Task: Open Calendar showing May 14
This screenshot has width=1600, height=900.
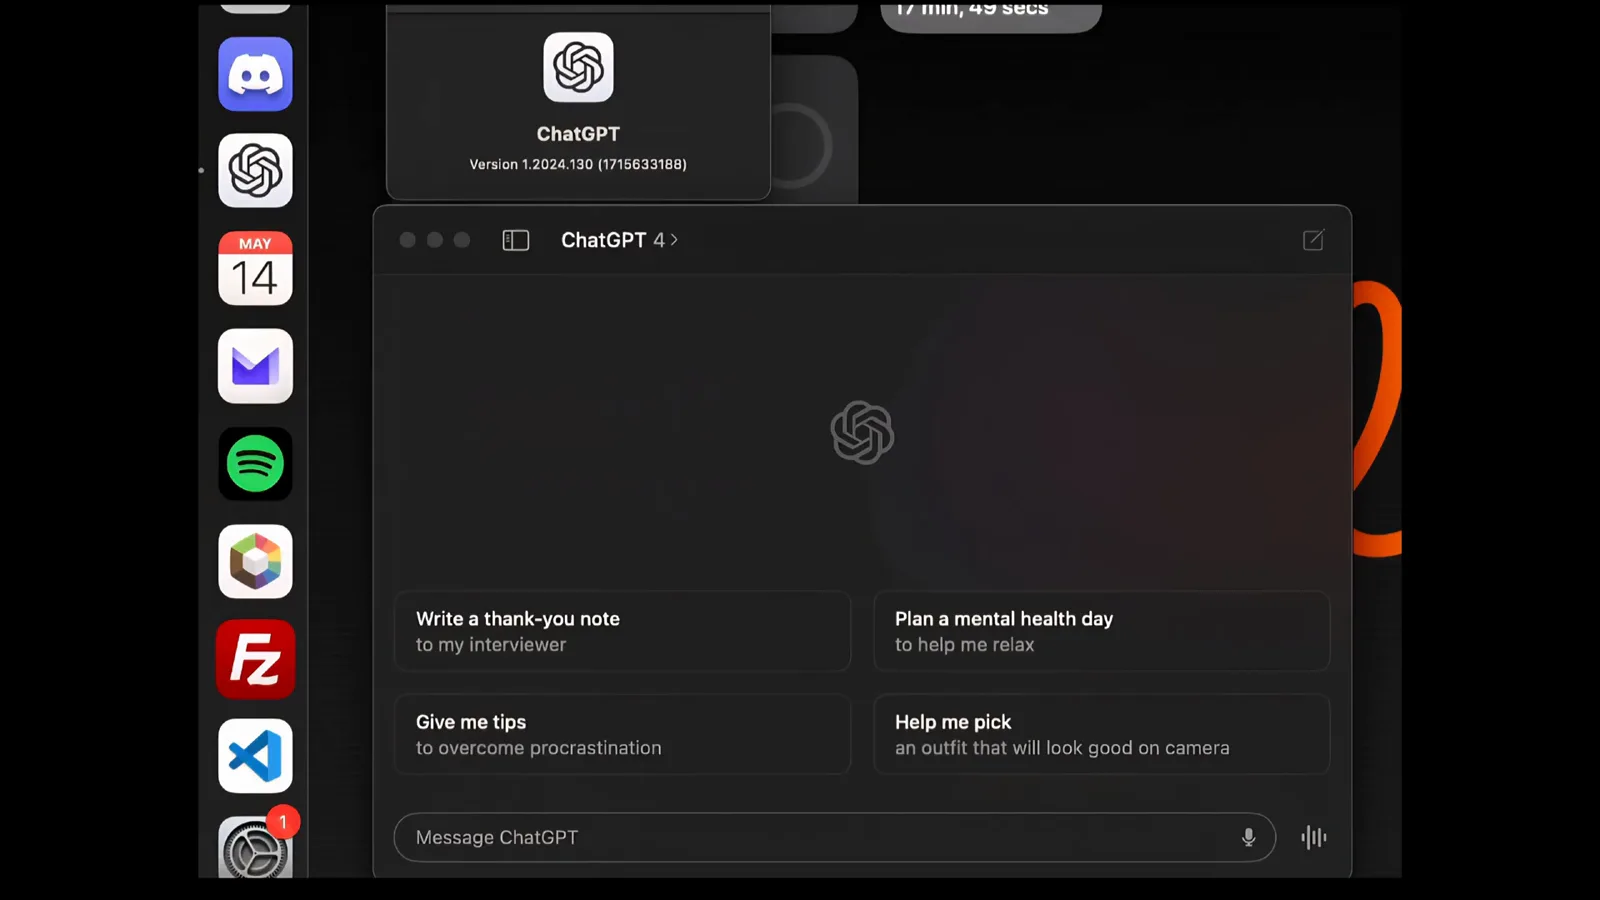Action: pyautogui.click(x=255, y=268)
